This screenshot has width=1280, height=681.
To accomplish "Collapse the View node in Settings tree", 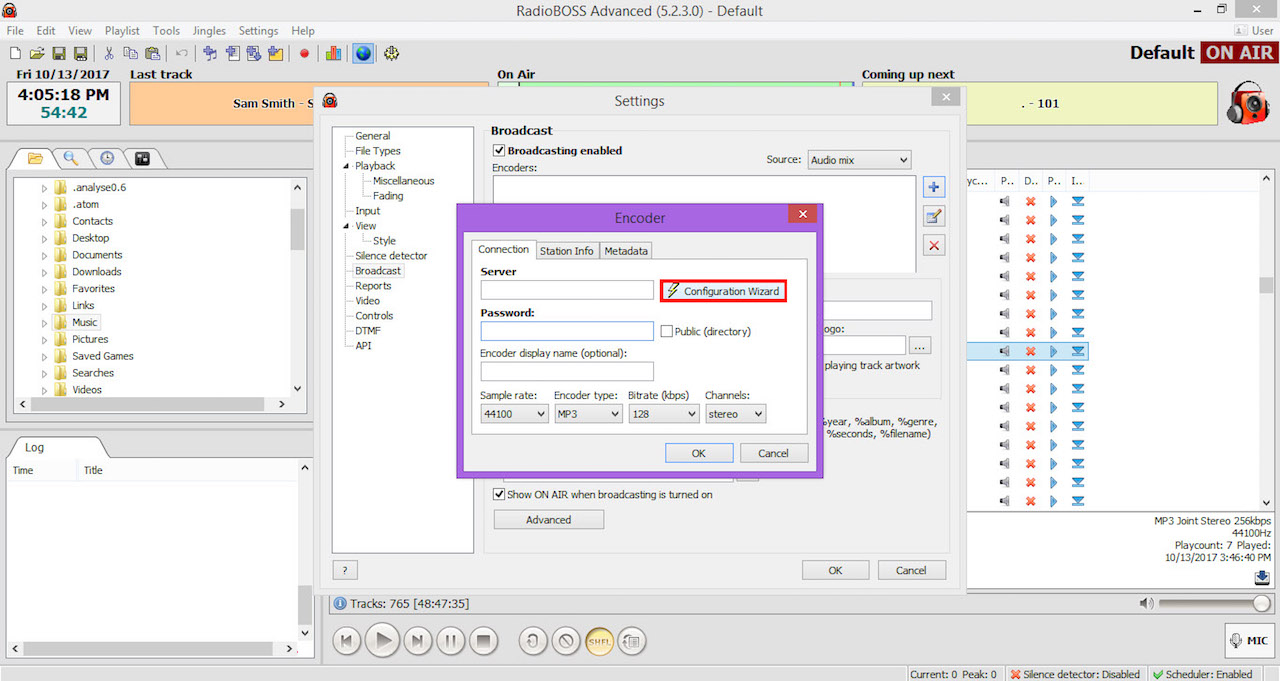I will click(x=346, y=226).
